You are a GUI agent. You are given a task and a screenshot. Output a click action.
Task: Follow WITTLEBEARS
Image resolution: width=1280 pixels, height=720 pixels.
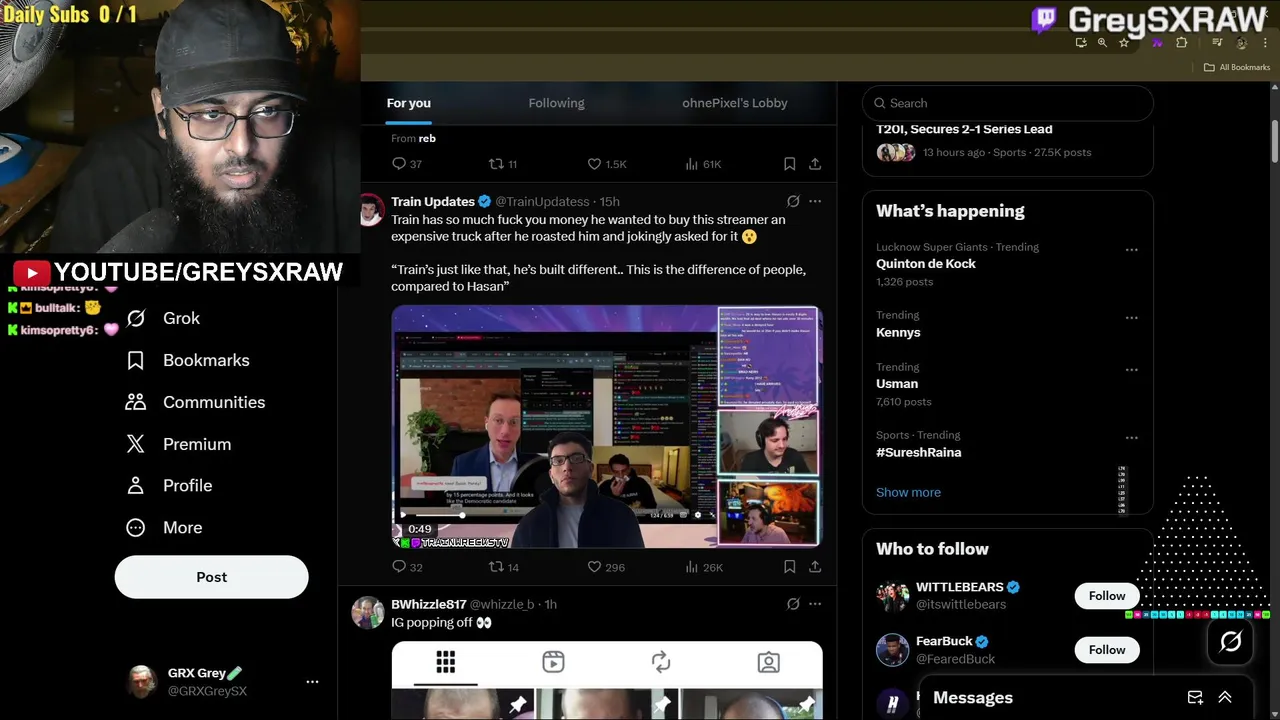1107,596
